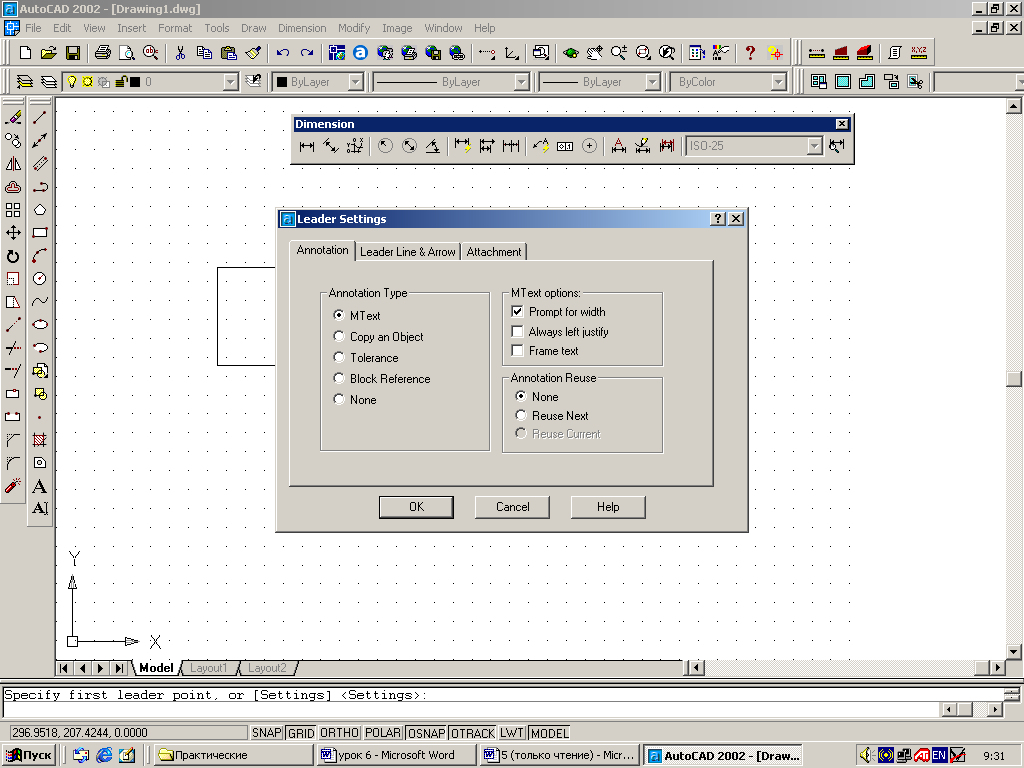Switch to the Layout1 tab

208,667
